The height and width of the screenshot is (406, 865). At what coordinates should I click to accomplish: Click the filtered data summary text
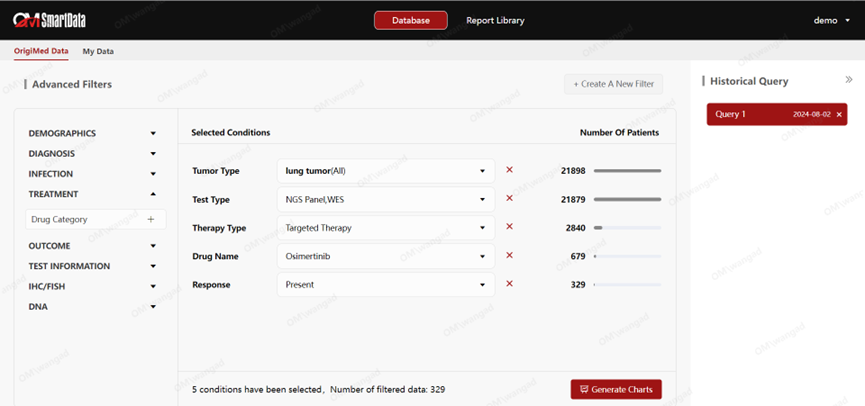pos(318,389)
